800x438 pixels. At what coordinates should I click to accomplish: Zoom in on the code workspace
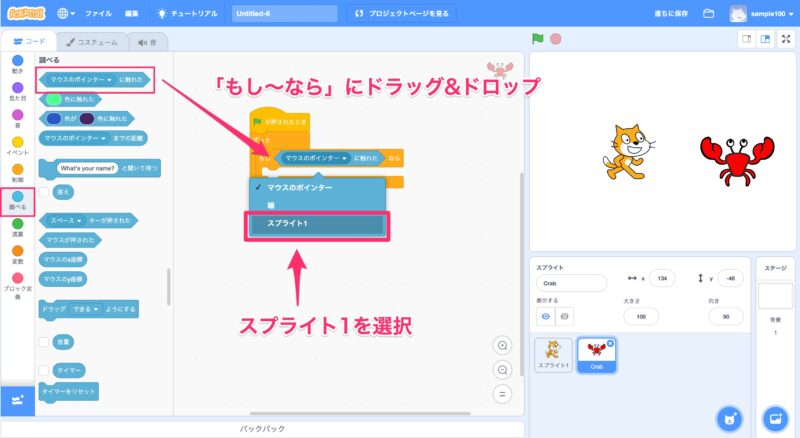(x=503, y=345)
